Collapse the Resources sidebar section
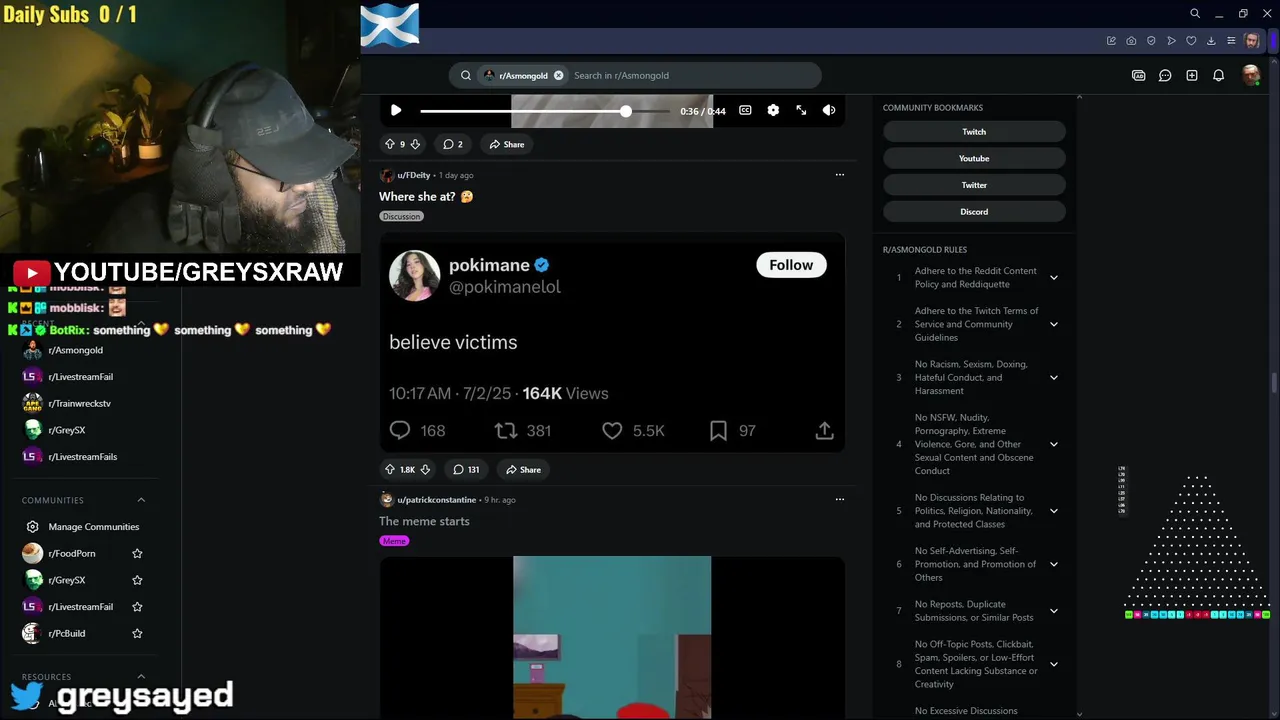Image resolution: width=1280 pixels, height=720 pixels. click(141, 677)
